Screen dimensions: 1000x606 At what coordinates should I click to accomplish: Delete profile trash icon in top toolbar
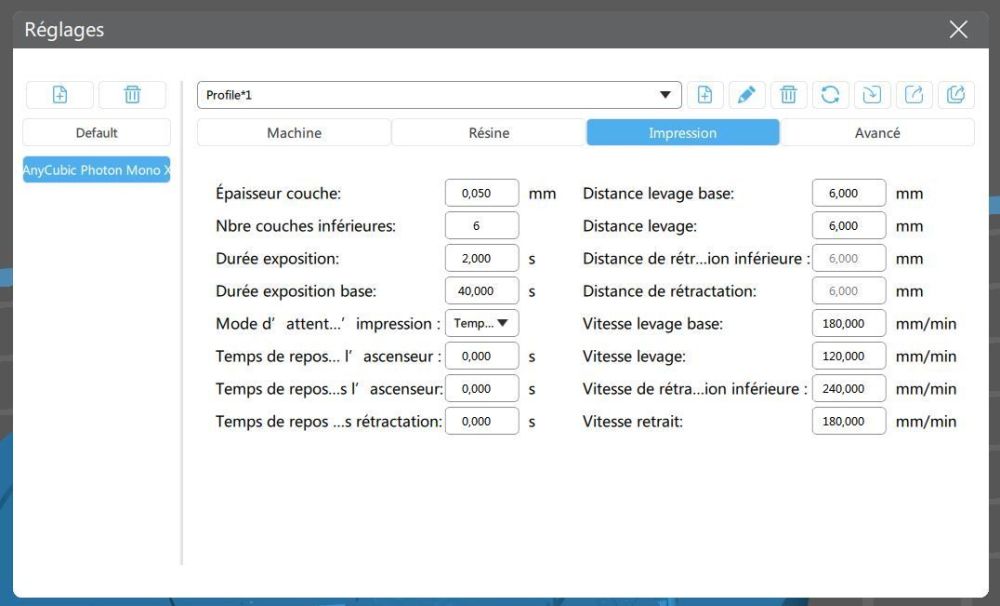coord(789,95)
